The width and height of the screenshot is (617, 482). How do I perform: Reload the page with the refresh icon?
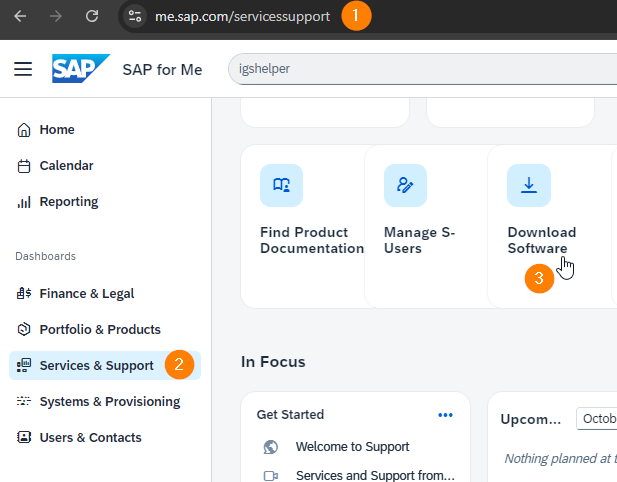(x=92, y=16)
